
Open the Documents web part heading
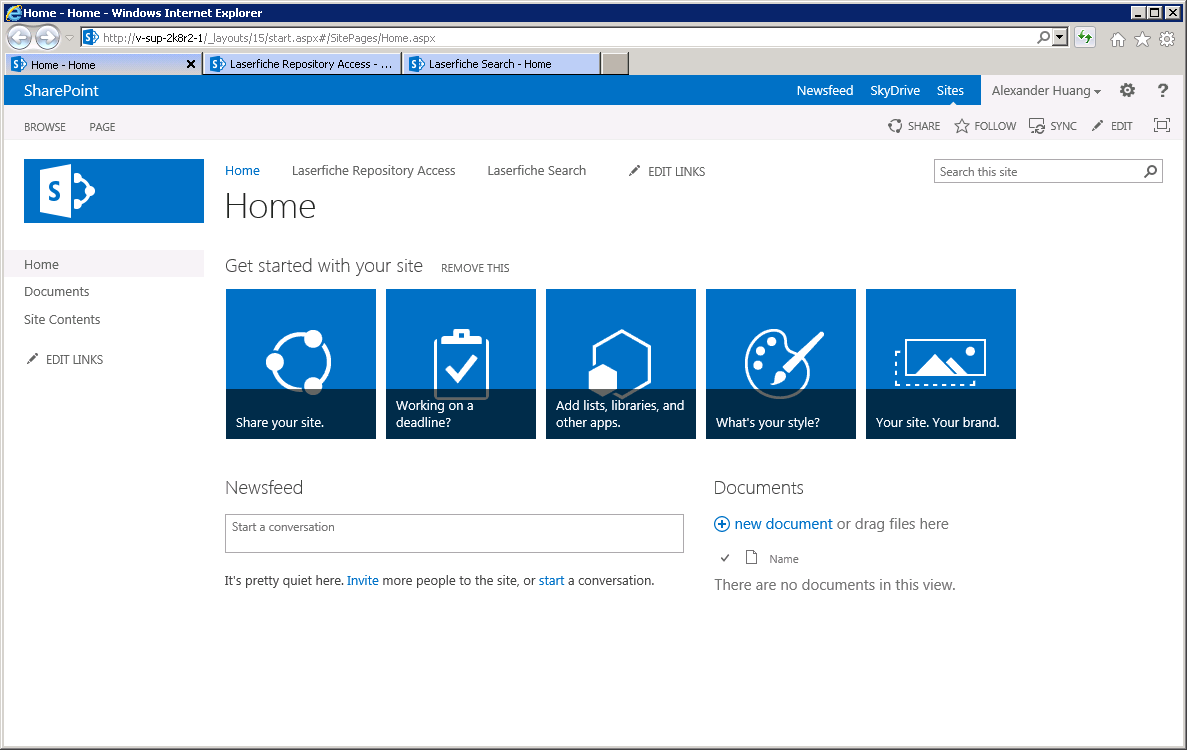pyautogui.click(x=759, y=487)
